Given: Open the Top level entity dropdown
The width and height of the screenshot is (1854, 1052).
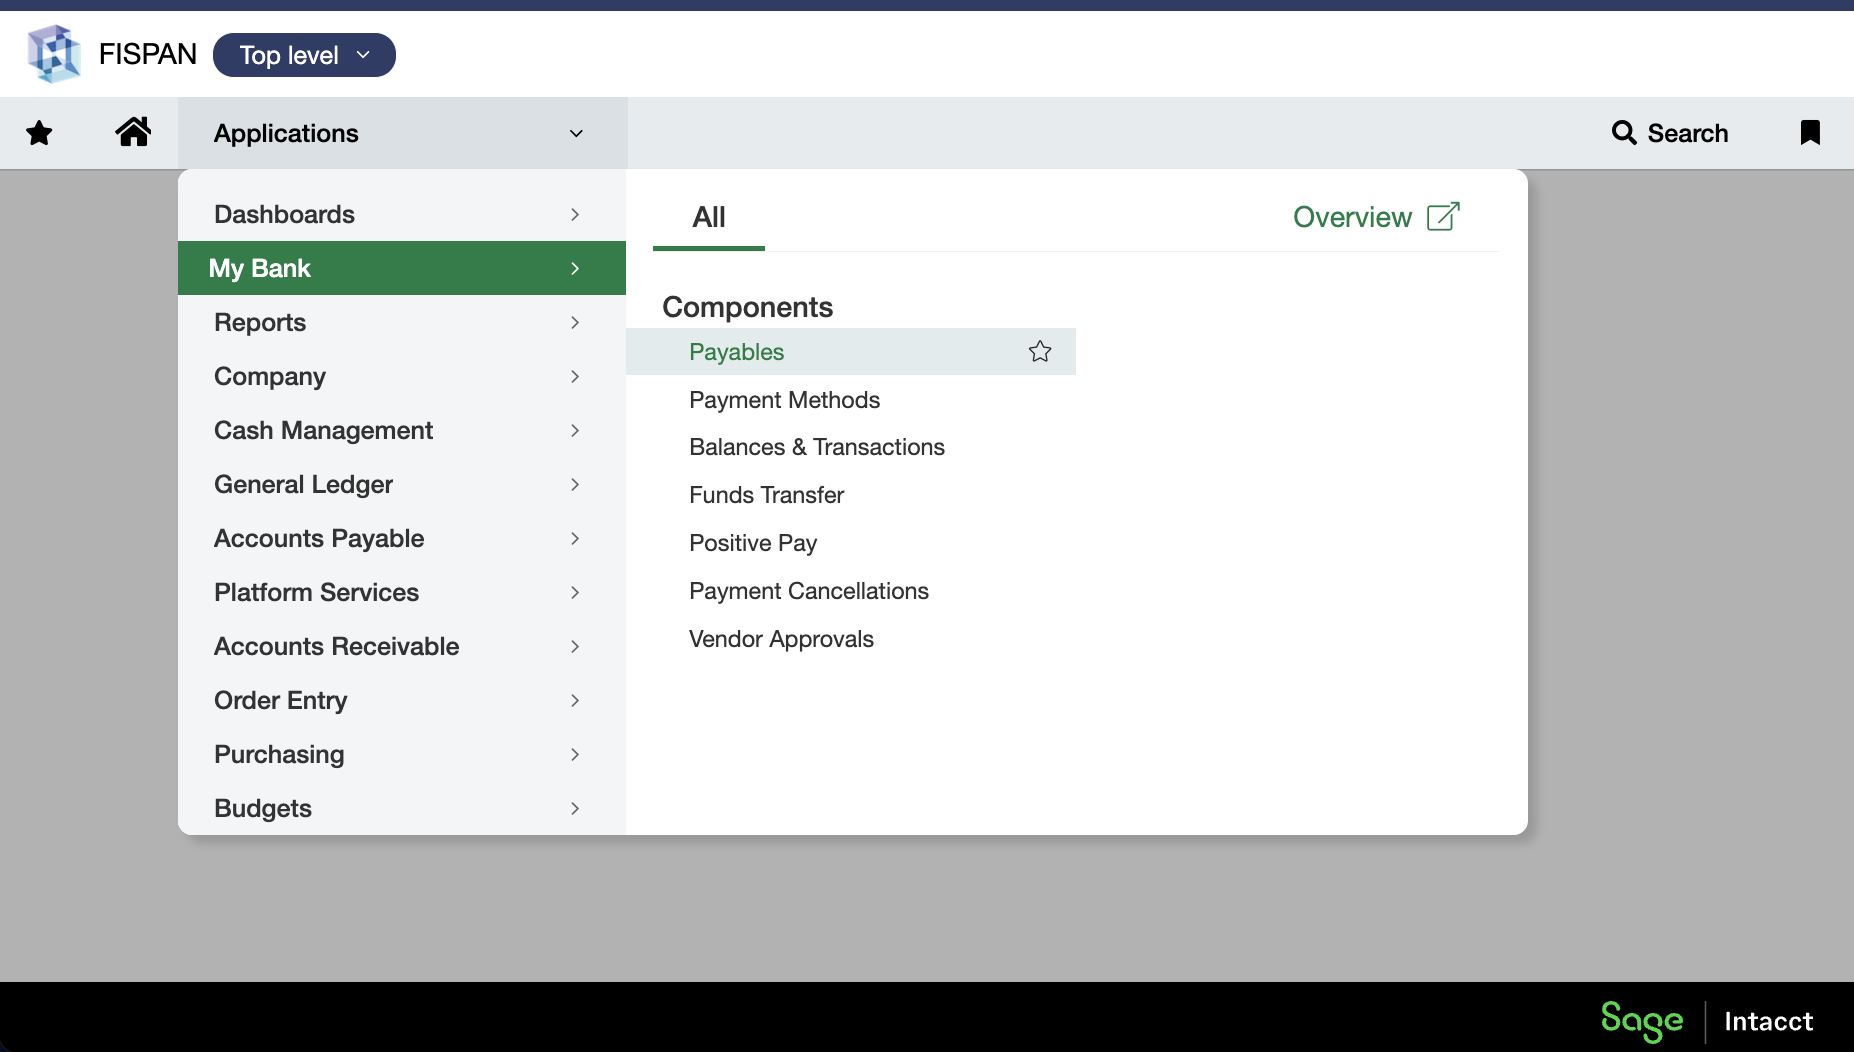Looking at the screenshot, I should click(x=304, y=55).
